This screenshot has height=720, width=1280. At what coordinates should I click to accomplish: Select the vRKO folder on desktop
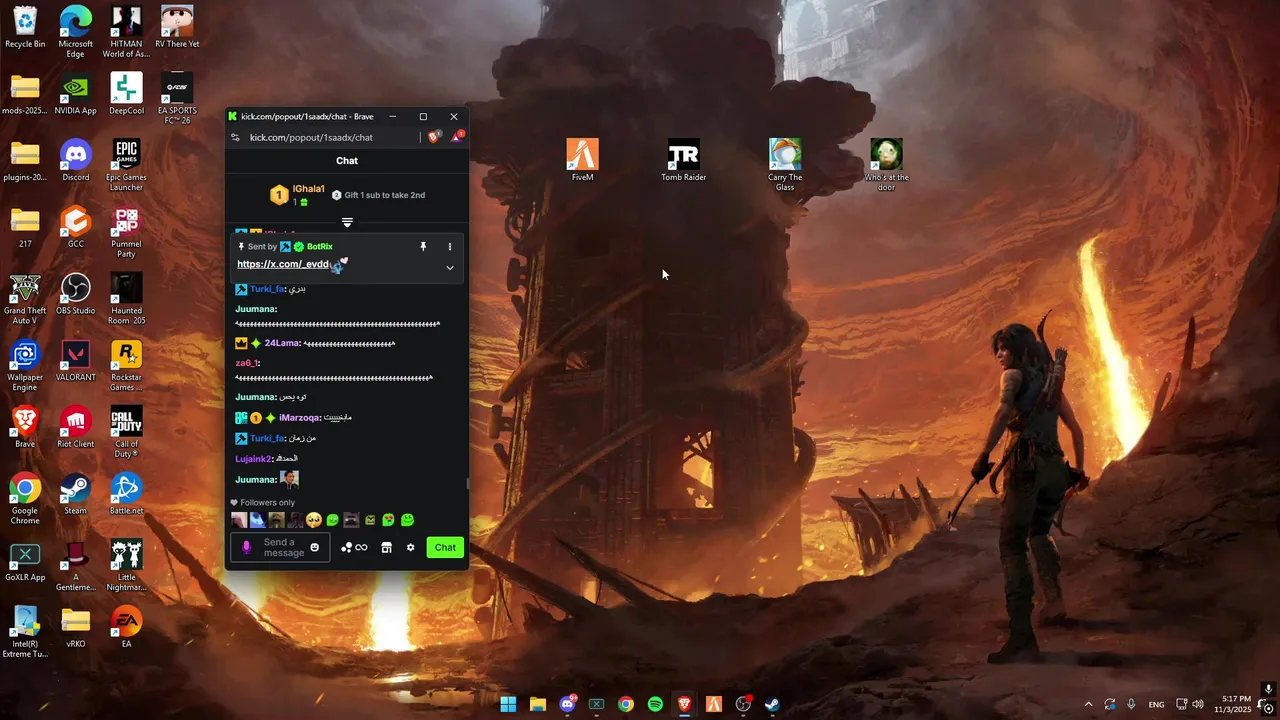[76, 628]
